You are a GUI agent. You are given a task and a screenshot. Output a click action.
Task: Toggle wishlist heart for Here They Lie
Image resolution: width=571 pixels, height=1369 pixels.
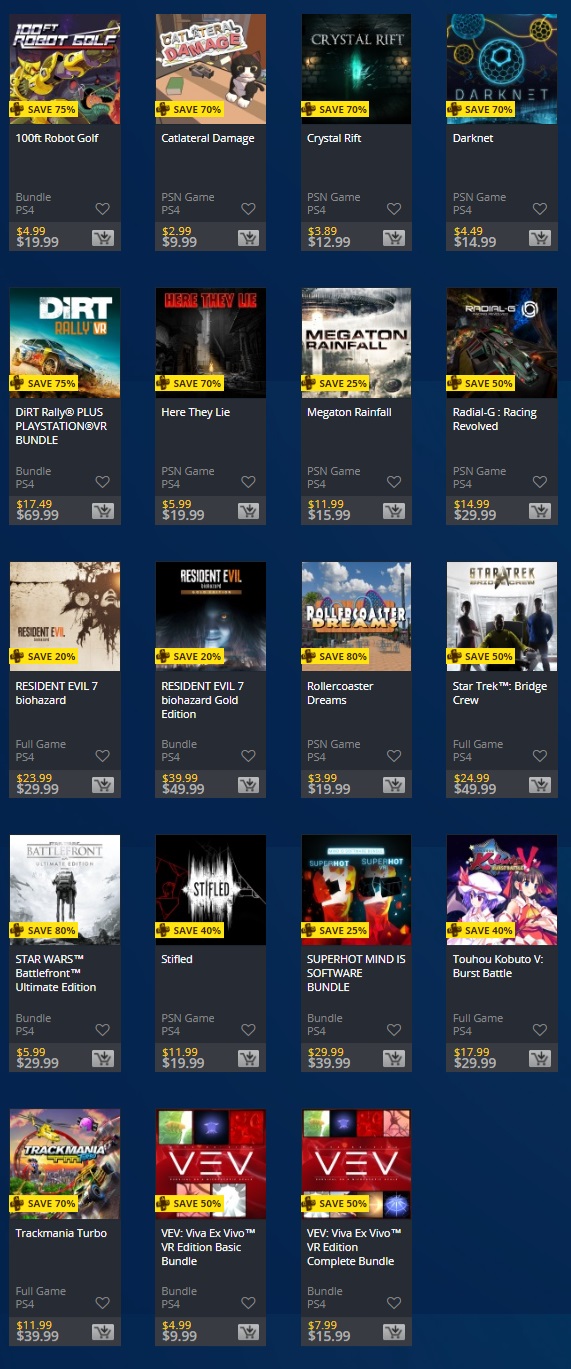[x=248, y=482]
